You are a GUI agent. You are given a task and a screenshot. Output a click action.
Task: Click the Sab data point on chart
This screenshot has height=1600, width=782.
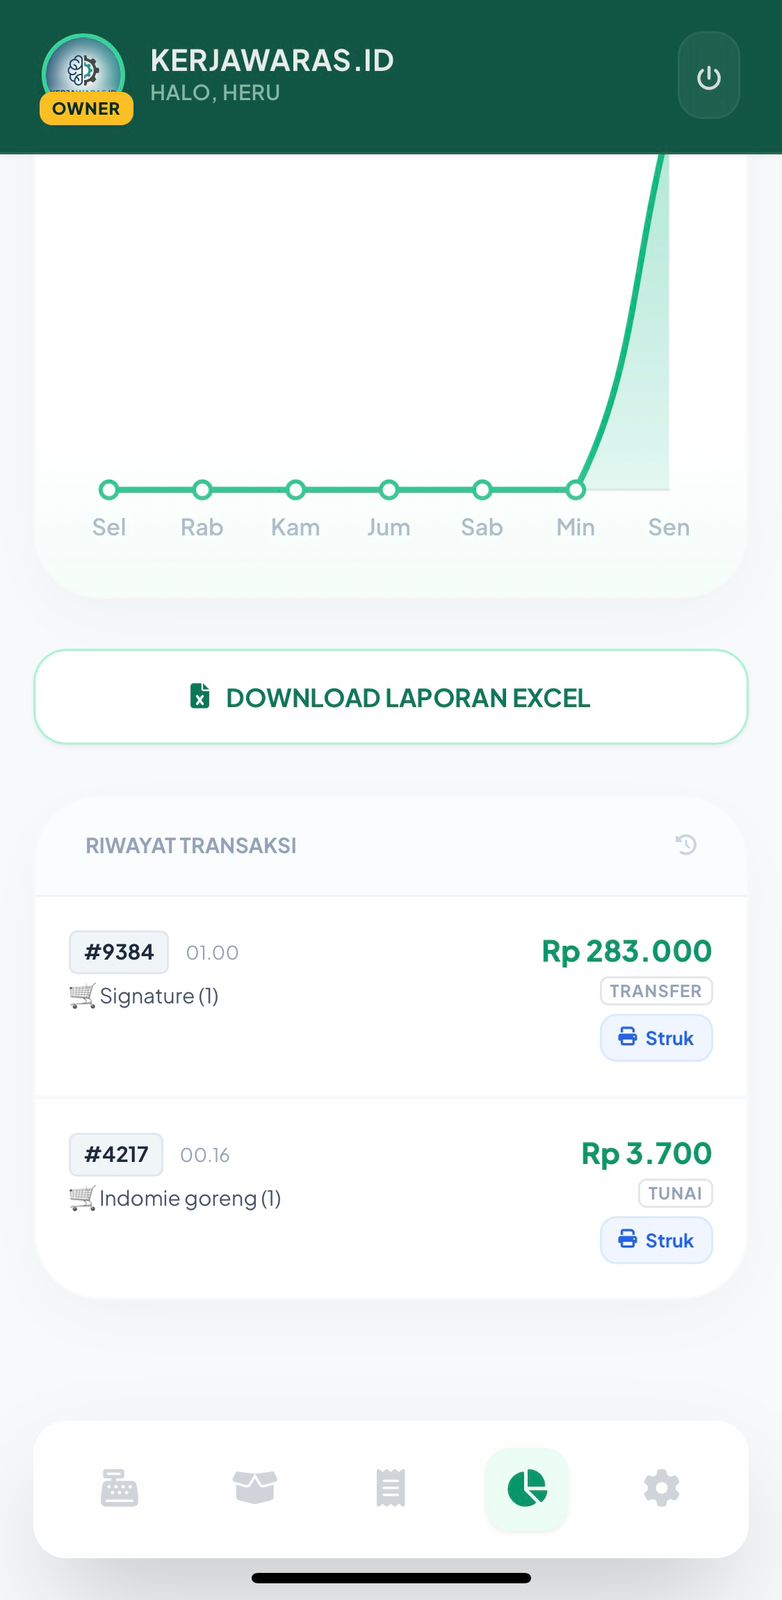click(x=482, y=490)
